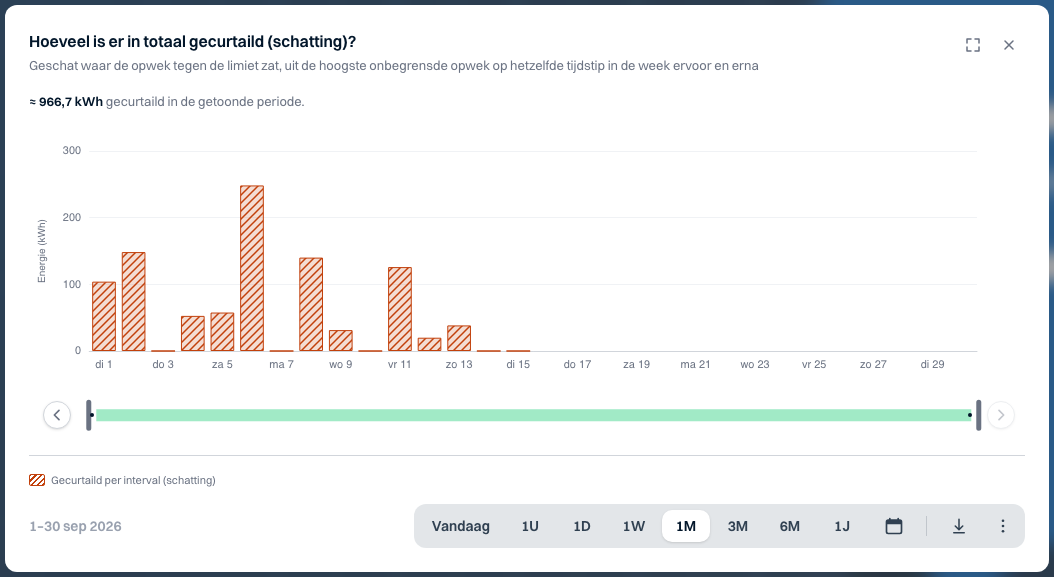Screen dimensions: 1054x577
Task: Click the 'zo 27' axis label
Action: point(873,364)
